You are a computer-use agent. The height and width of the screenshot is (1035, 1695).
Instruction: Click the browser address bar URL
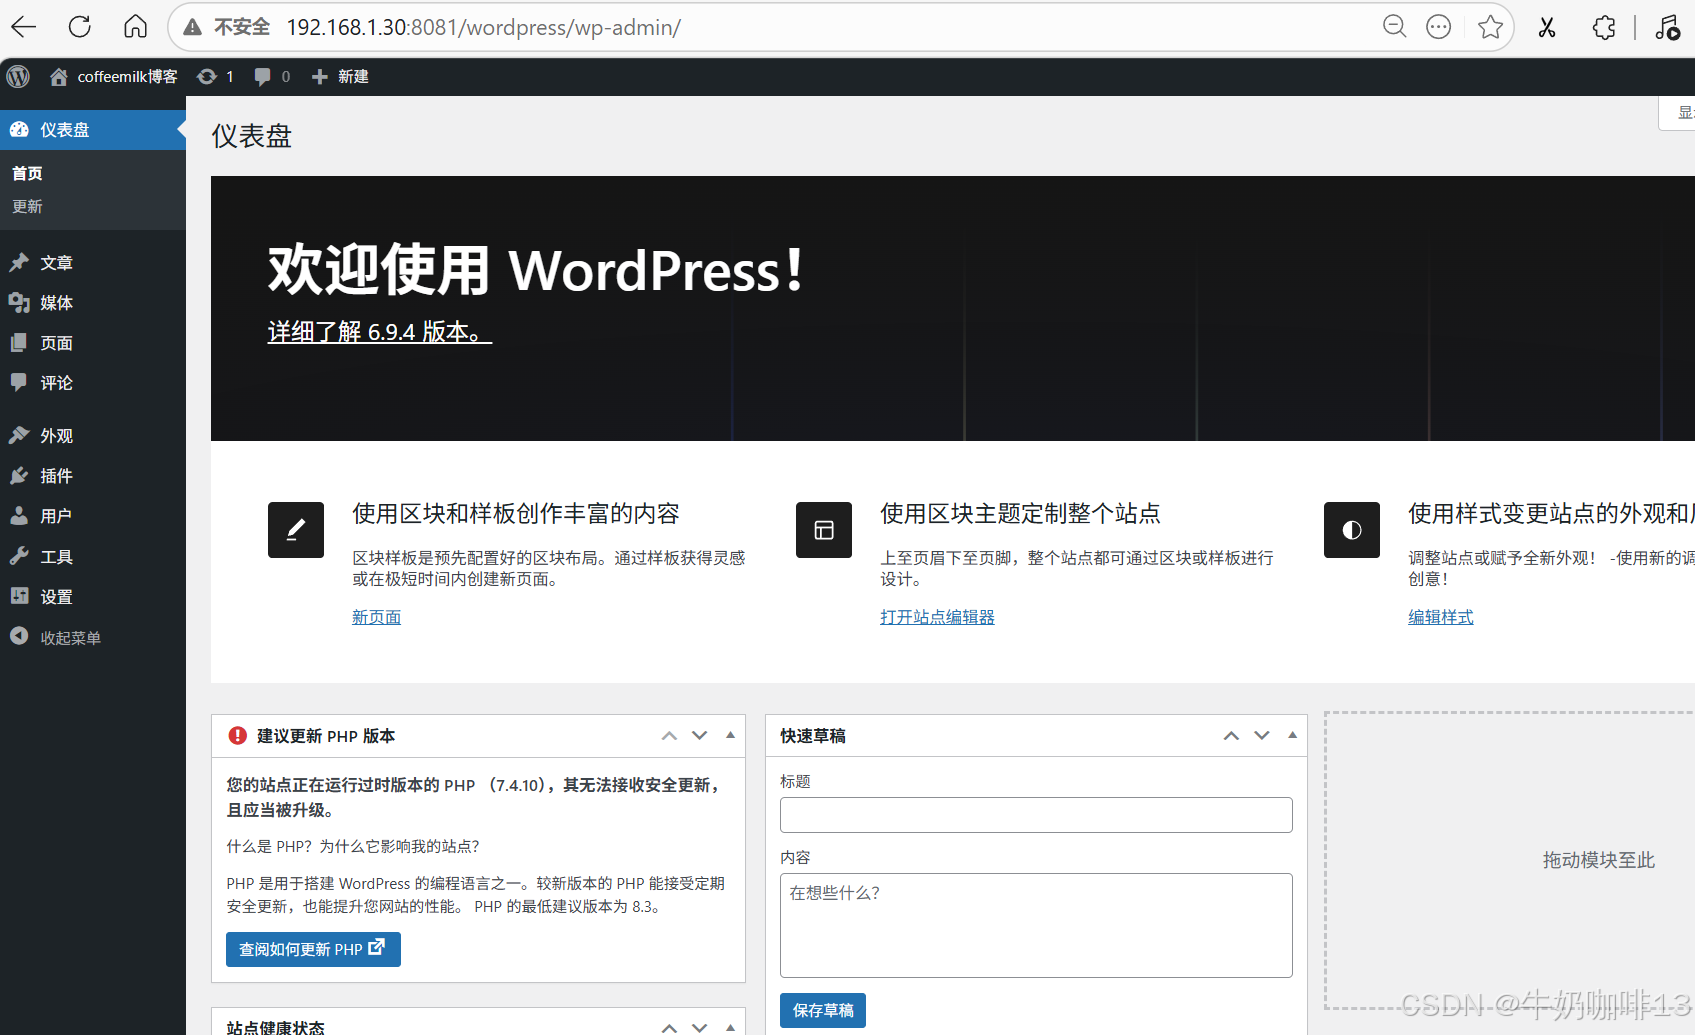(x=483, y=27)
